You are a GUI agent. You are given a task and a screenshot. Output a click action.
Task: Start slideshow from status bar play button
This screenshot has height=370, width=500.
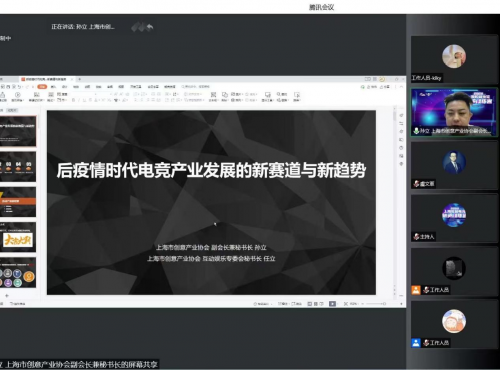[x=332, y=304]
